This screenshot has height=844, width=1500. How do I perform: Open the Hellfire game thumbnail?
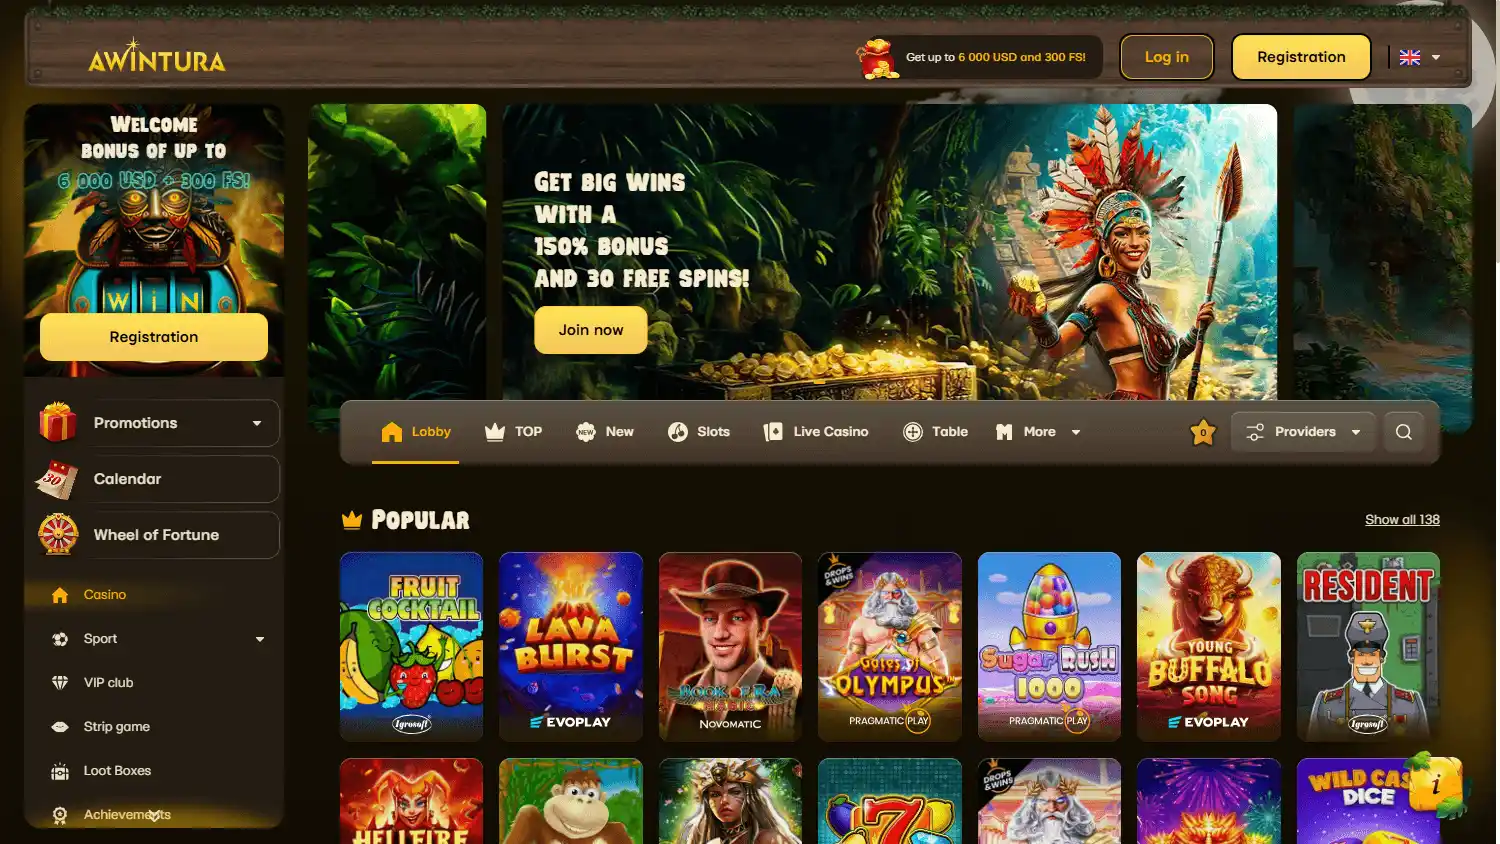pyautogui.click(x=411, y=801)
